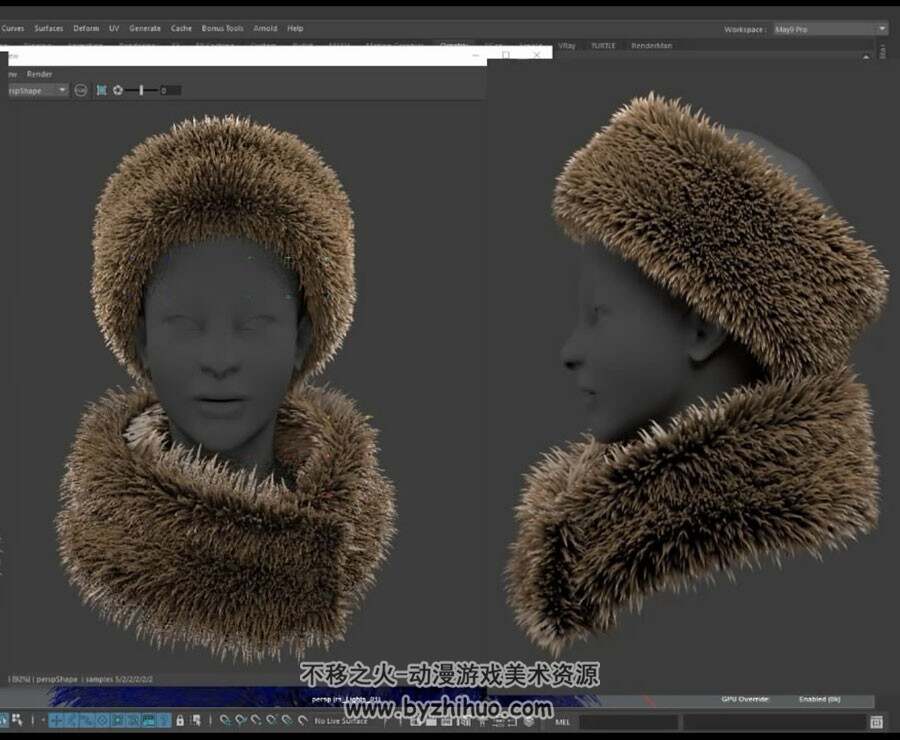Screen dimensions: 900x740
Task: Enable snap to curves magnet
Action: (240, 720)
